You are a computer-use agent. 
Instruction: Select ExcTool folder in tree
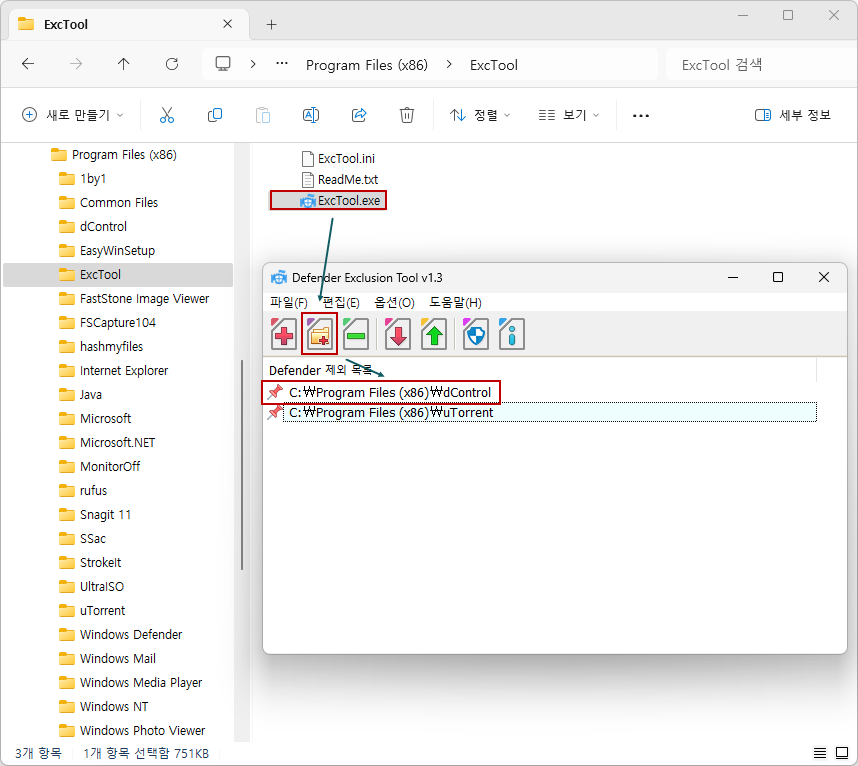[x=118, y=275]
